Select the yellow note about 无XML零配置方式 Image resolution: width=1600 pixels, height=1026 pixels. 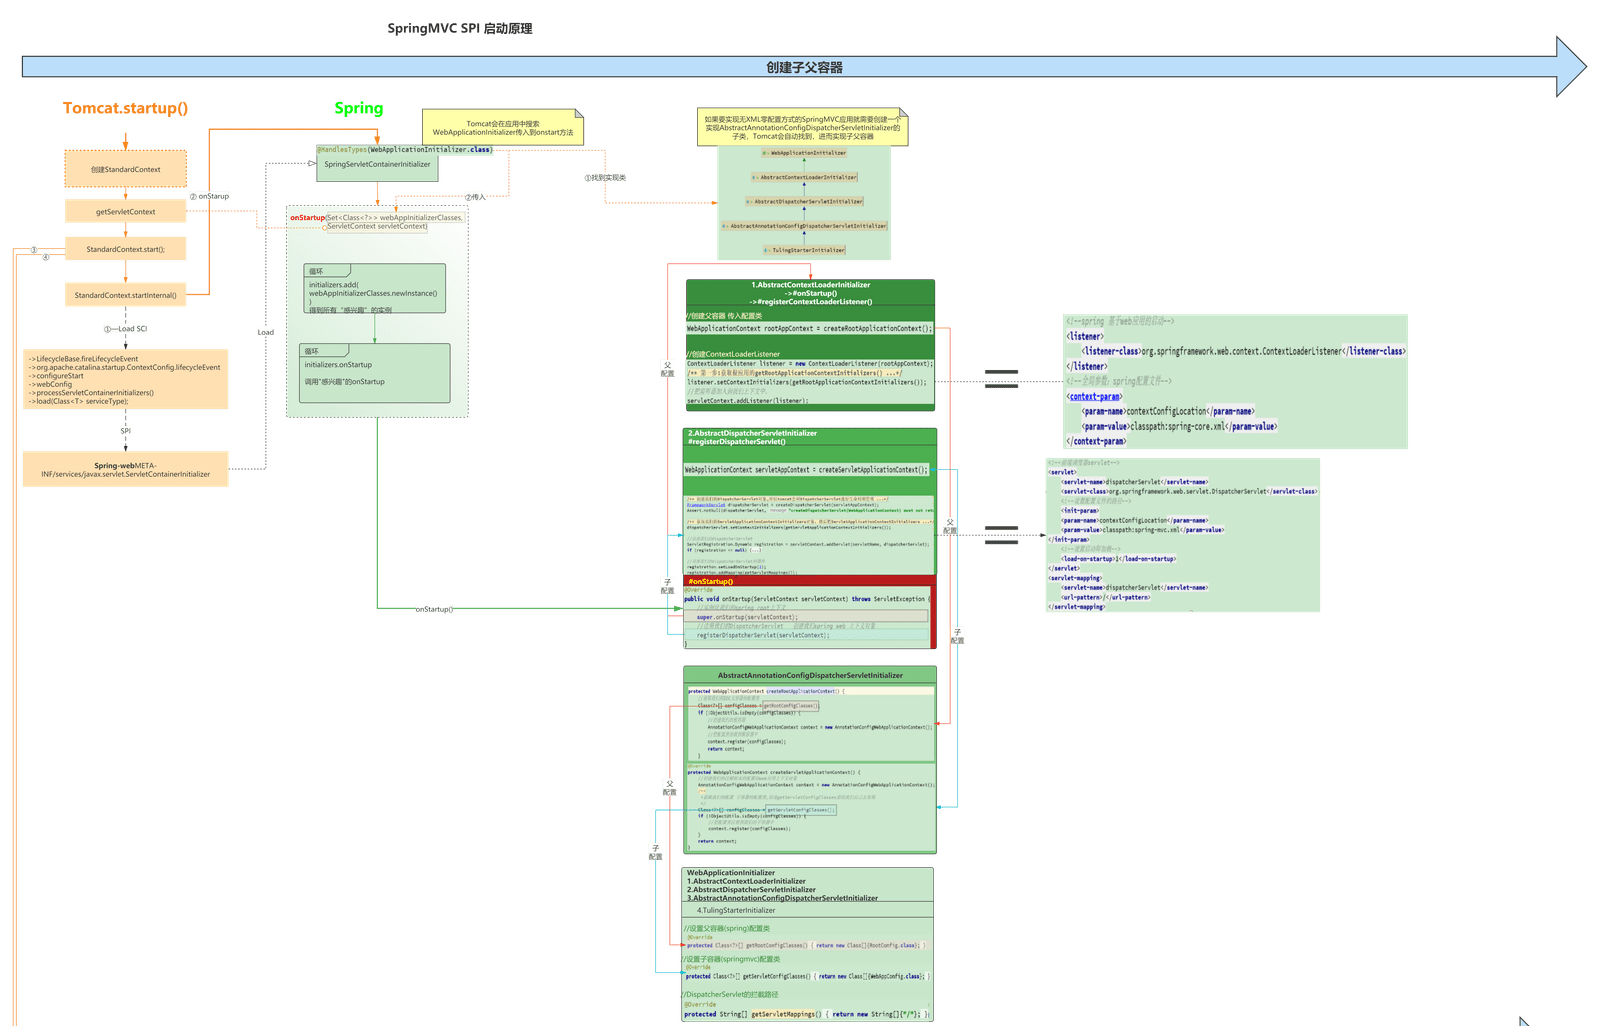(803, 127)
